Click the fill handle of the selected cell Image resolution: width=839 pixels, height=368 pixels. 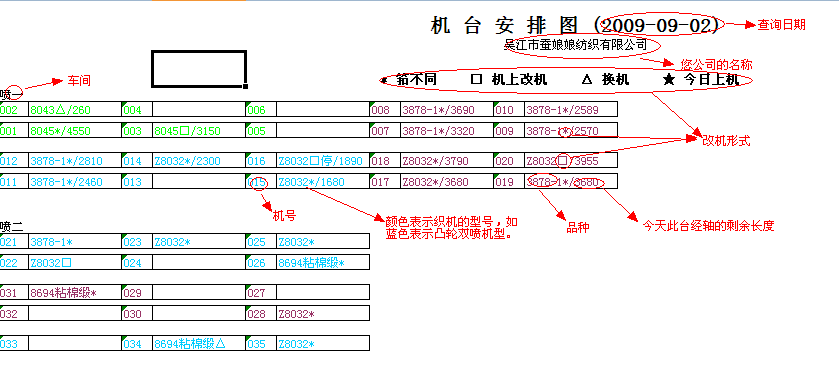[246, 86]
